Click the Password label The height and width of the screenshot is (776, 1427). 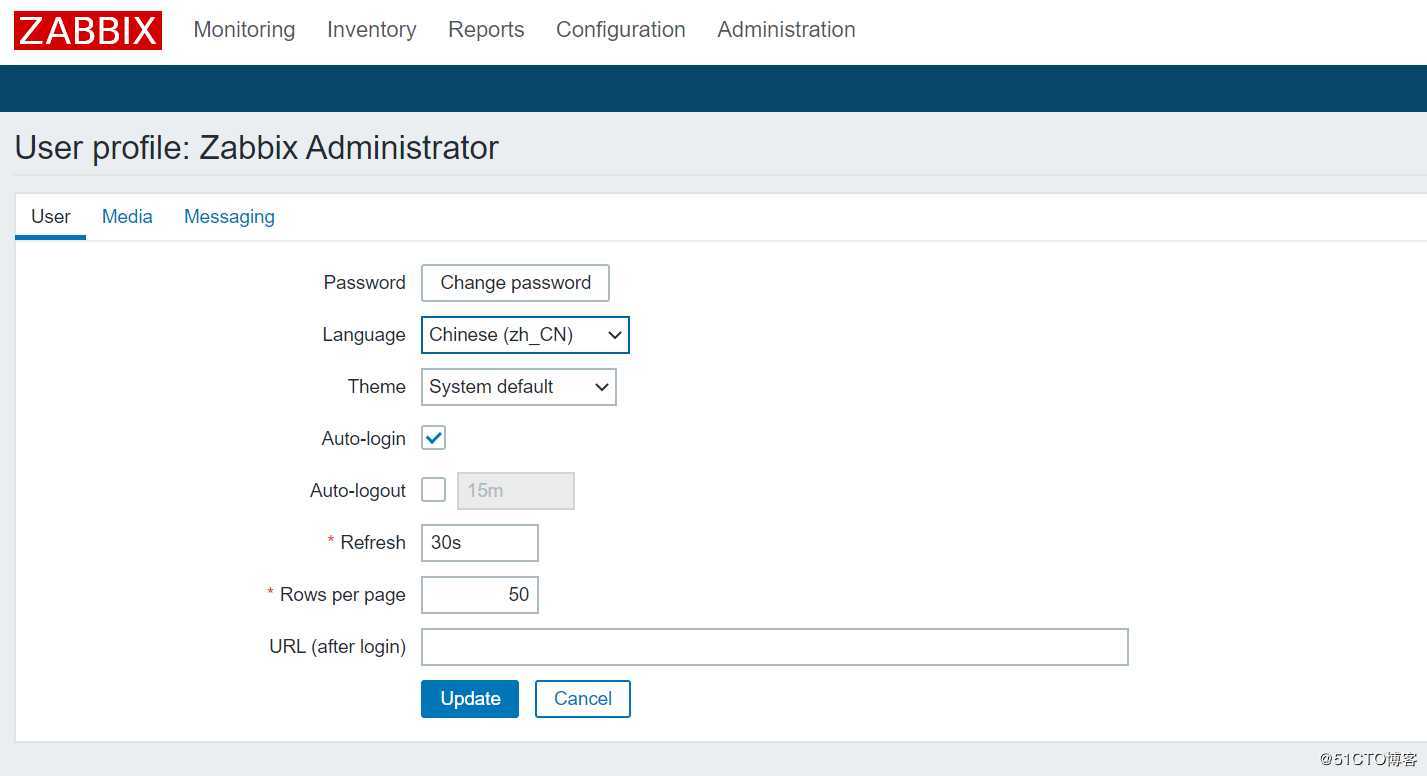[x=365, y=283]
